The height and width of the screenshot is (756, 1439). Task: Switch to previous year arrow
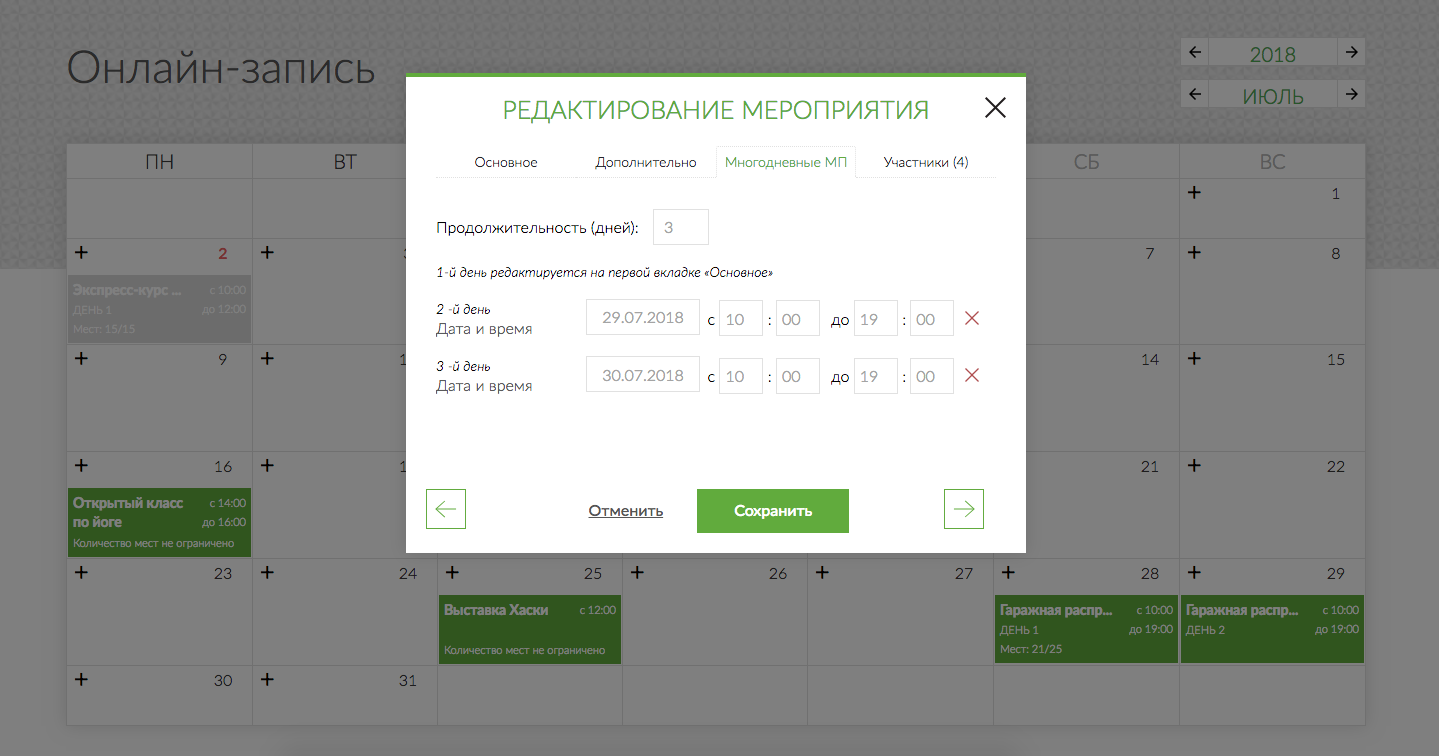click(1195, 52)
